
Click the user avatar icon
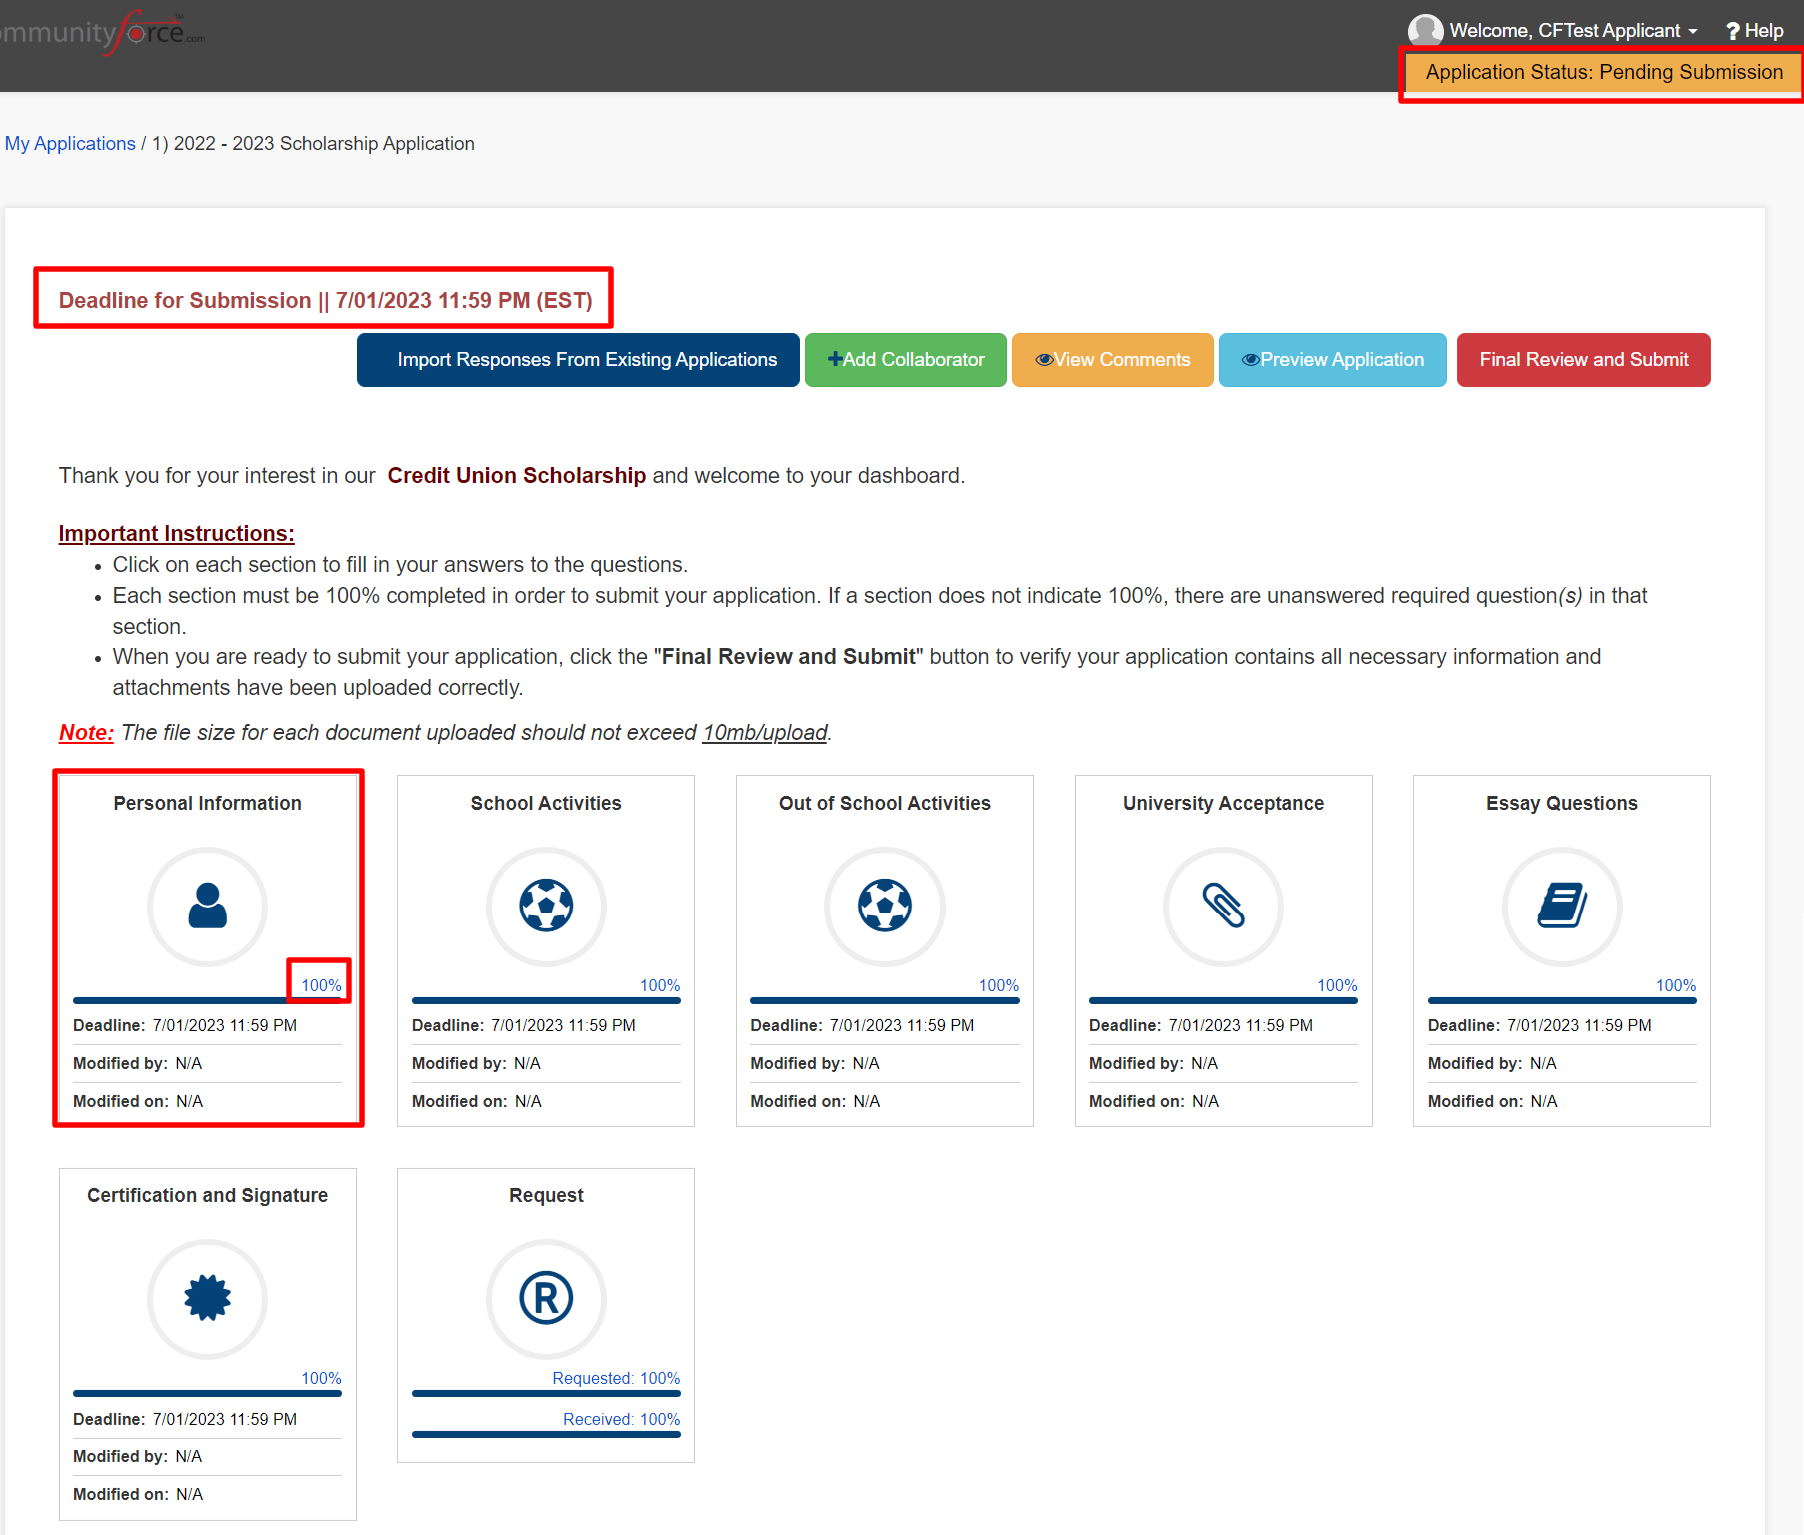pyautogui.click(x=1425, y=30)
